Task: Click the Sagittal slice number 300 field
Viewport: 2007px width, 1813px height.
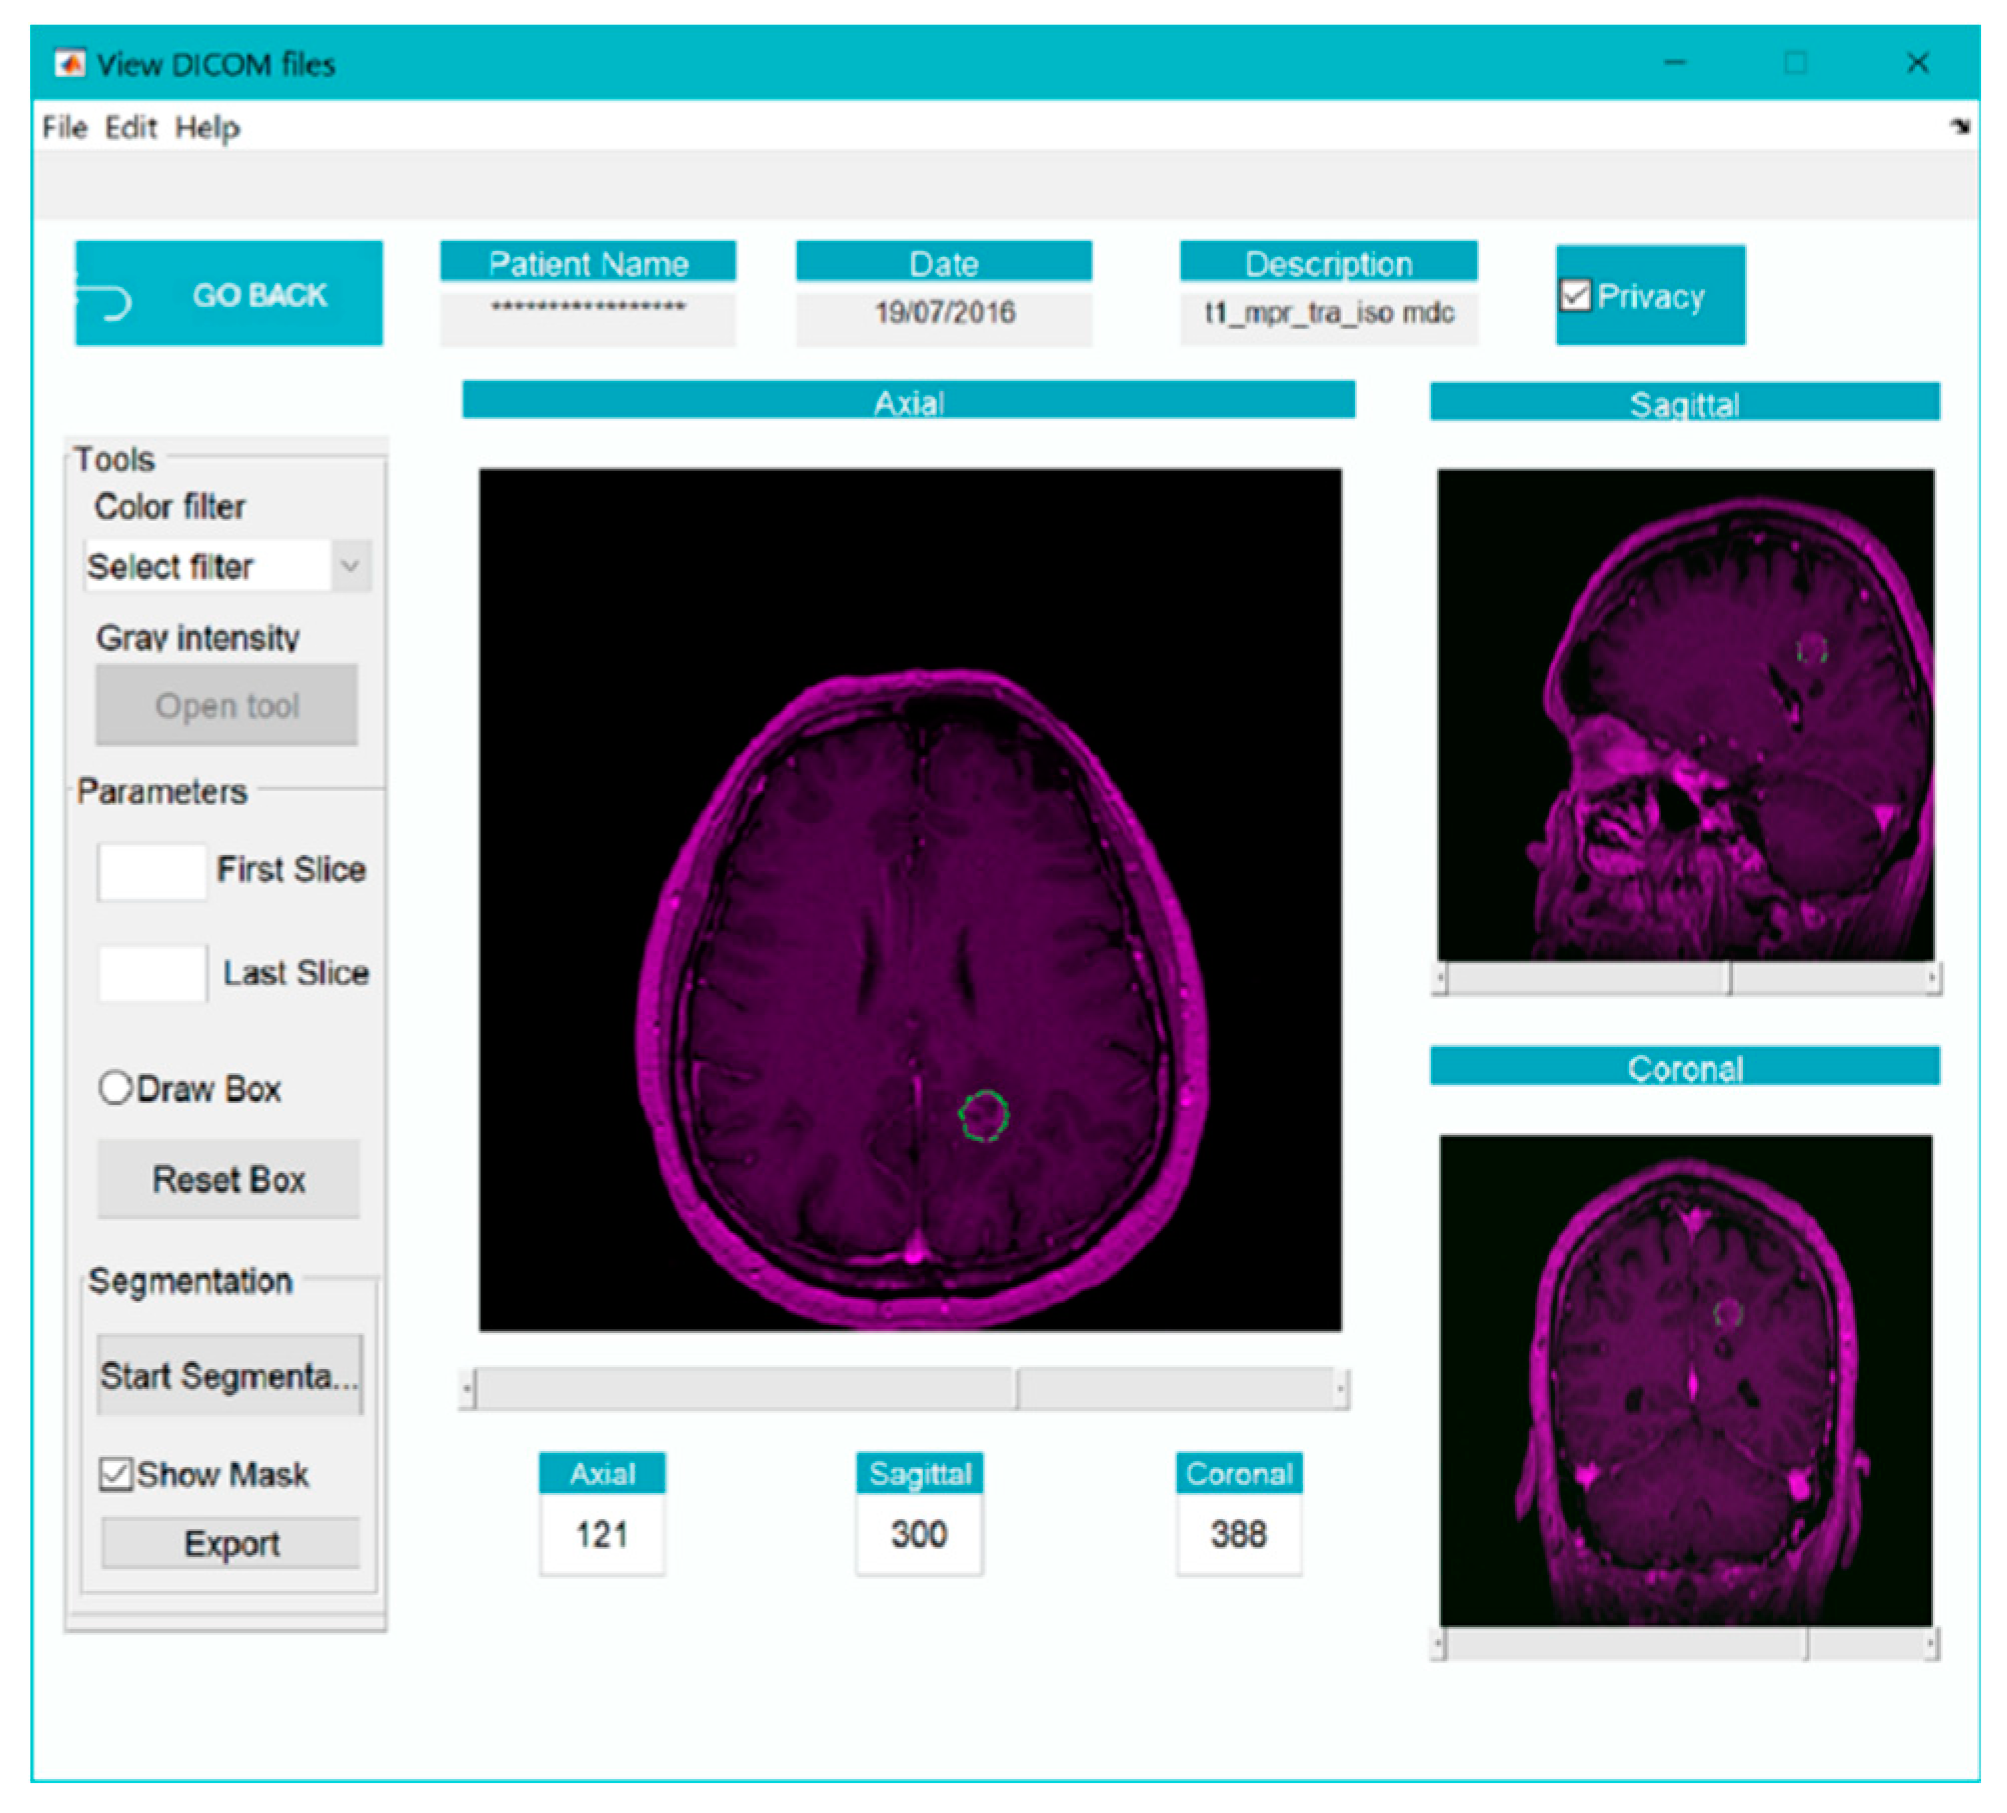Action: tap(919, 1533)
